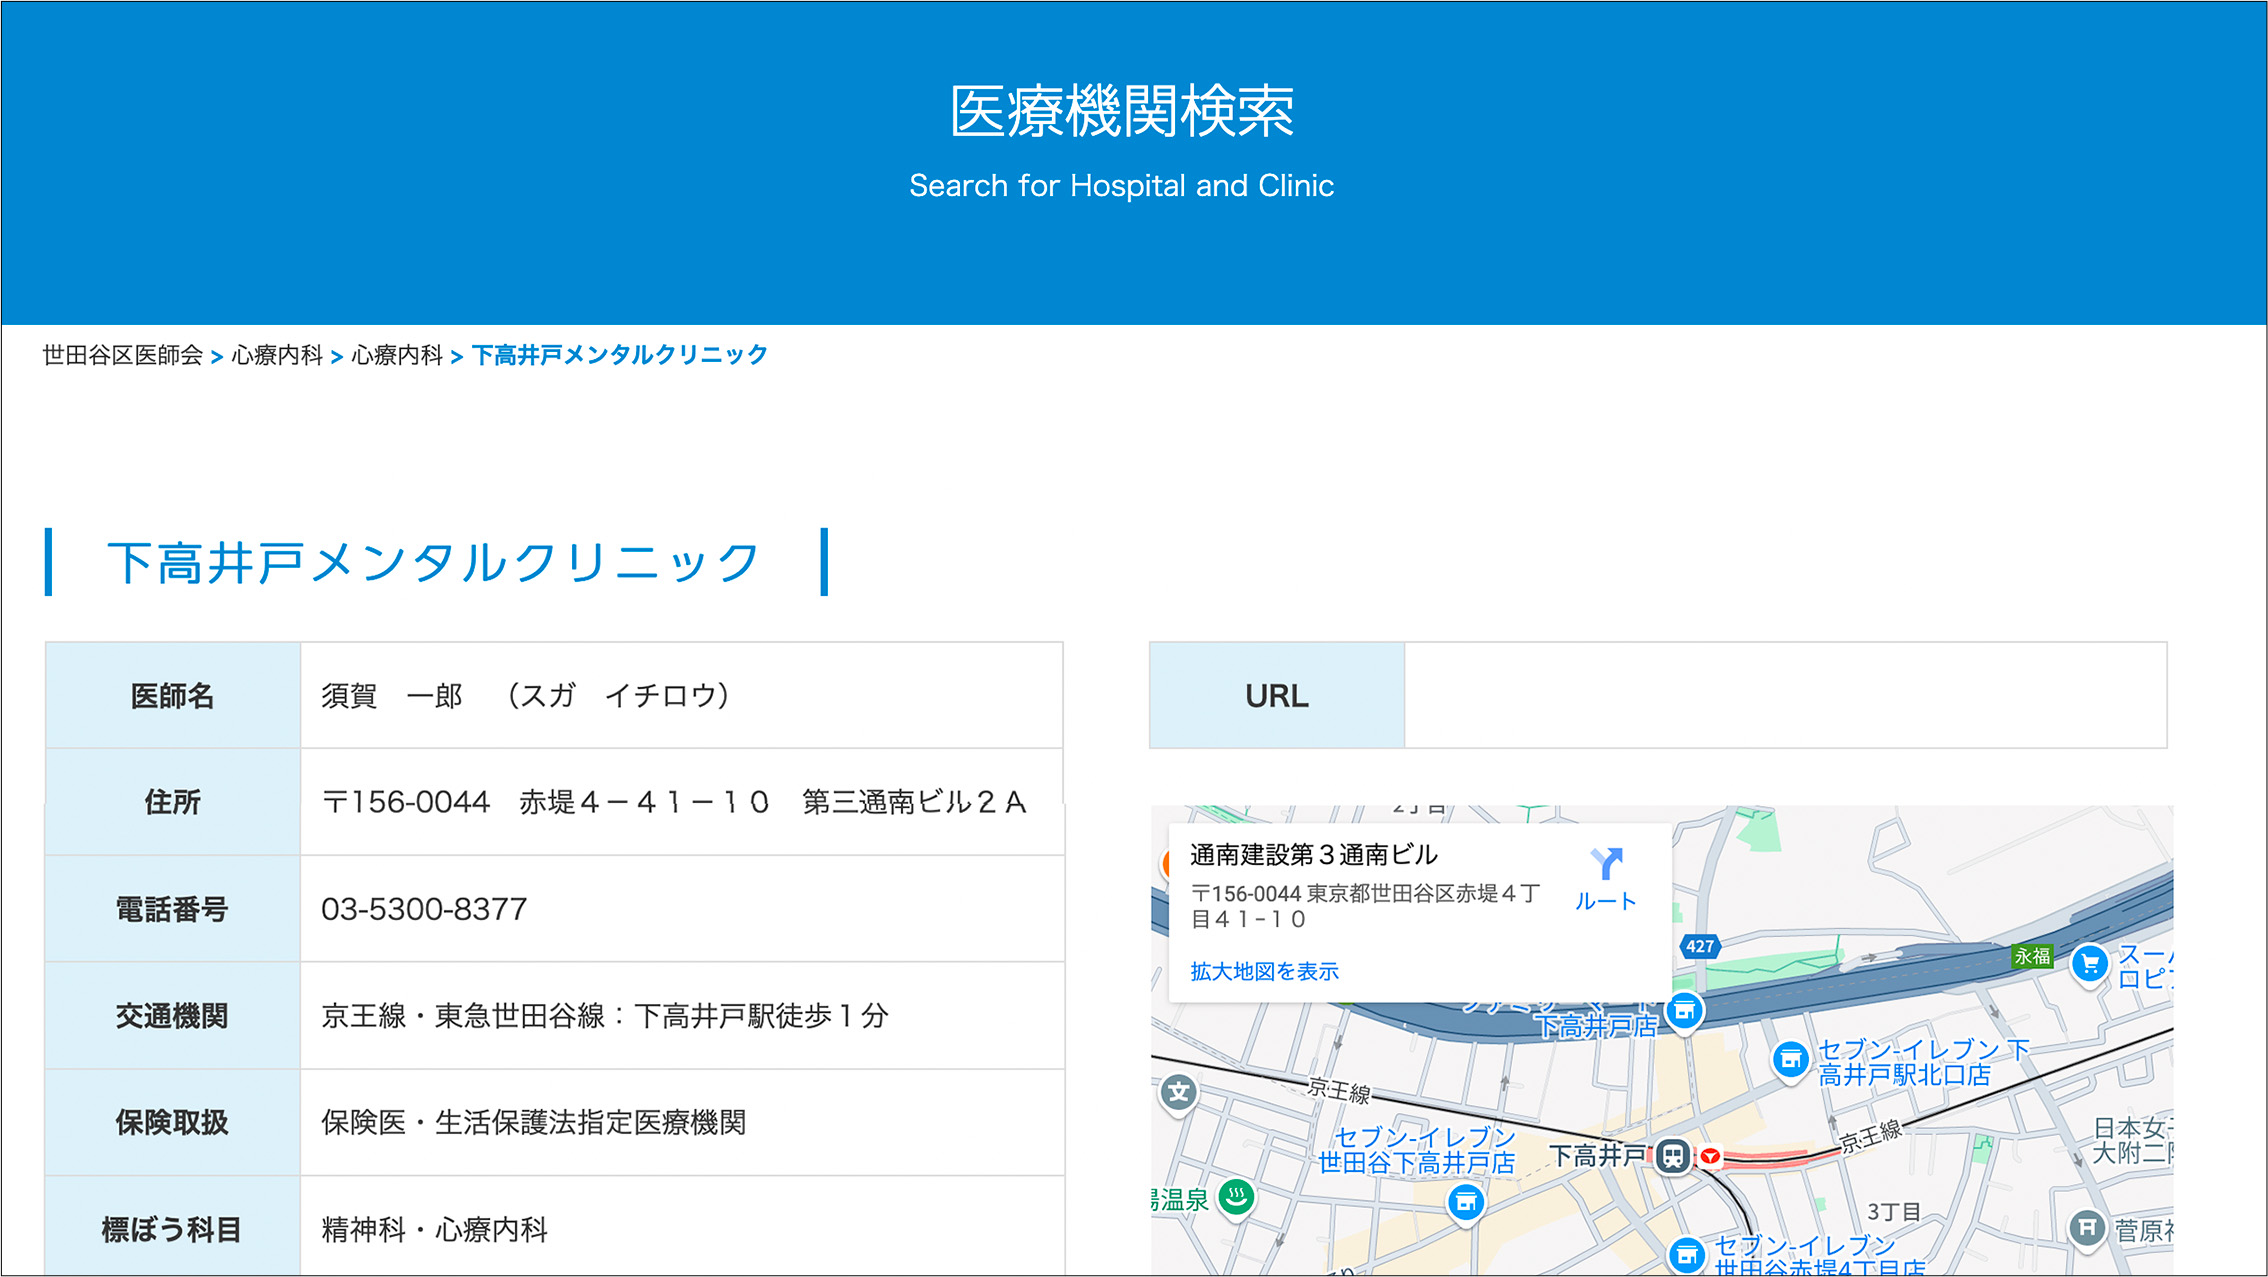Open the first 心療内科 breadcrumb link
2268x1277 pixels.
(x=277, y=355)
